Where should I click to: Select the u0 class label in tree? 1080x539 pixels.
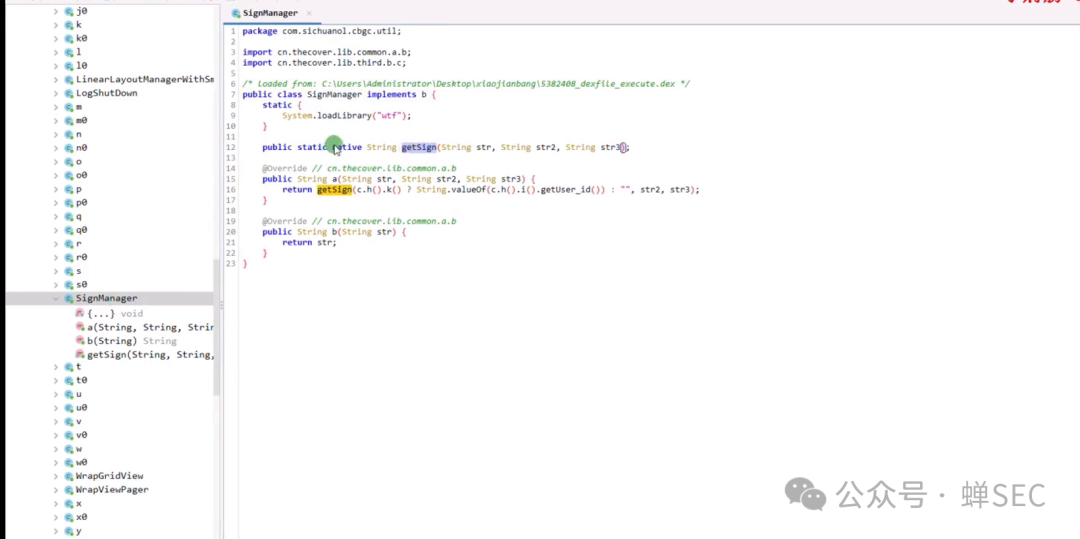point(81,408)
